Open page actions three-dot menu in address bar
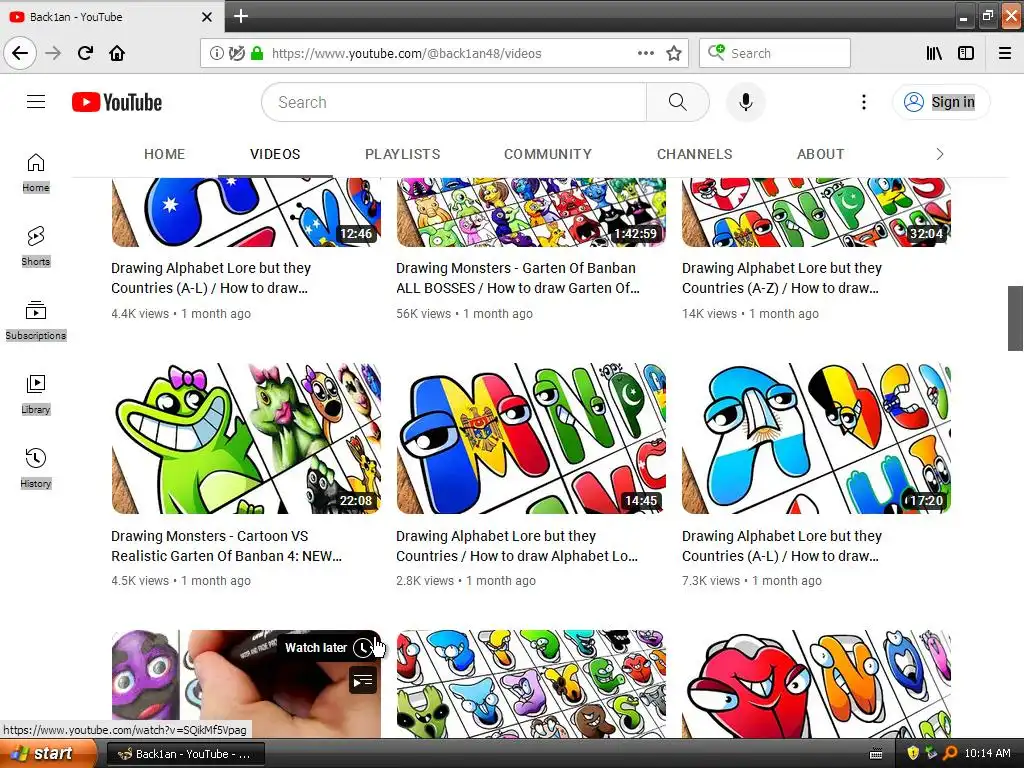 pyautogui.click(x=646, y=53)
